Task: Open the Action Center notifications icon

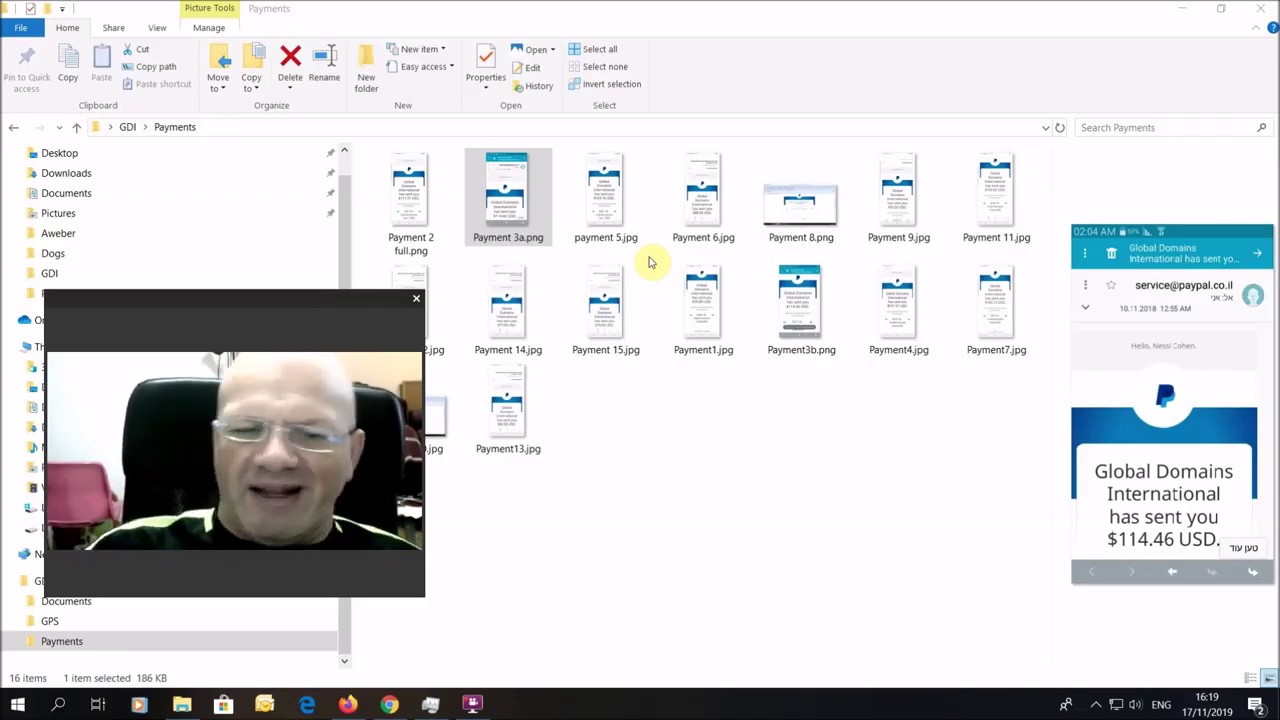Action: (x=1256, y=705)
